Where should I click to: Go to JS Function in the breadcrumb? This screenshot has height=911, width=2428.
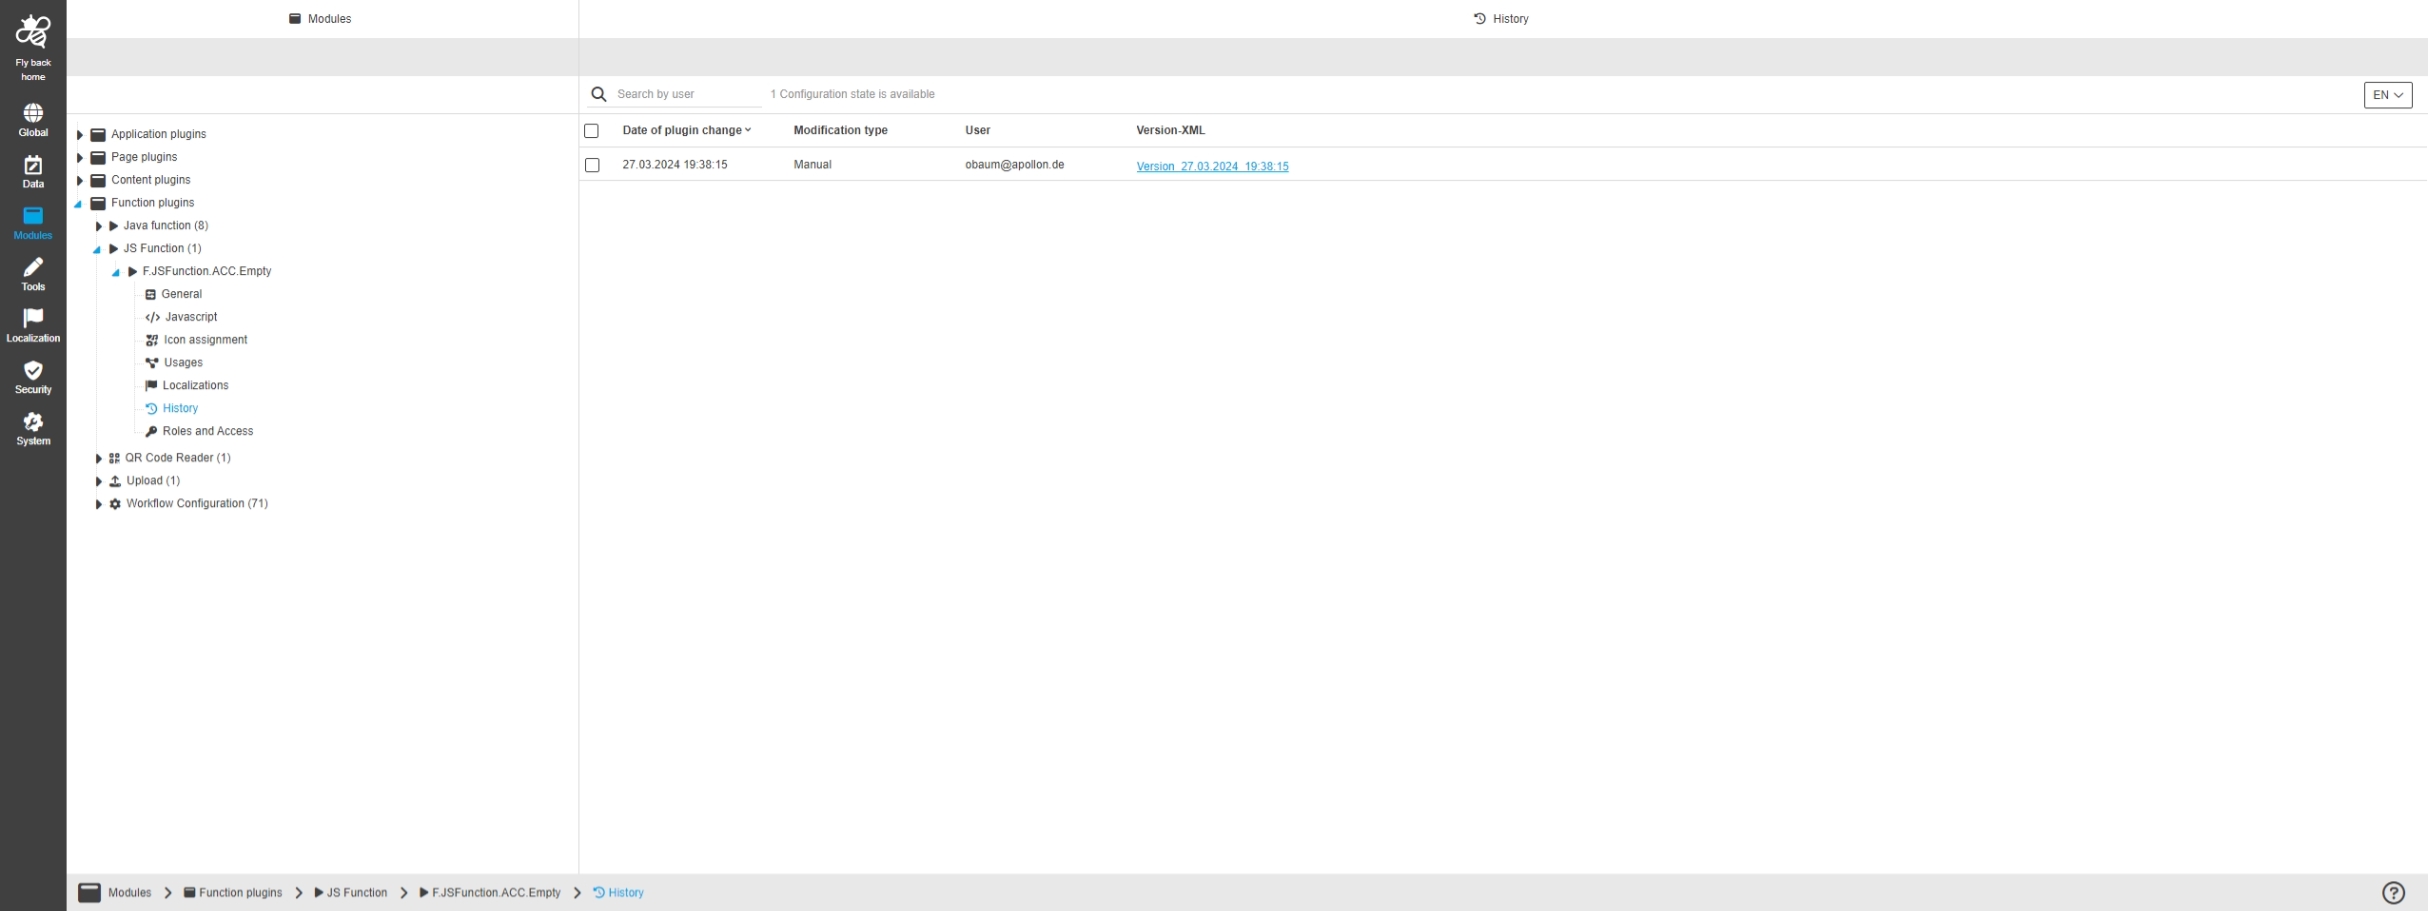coord(357,893)
